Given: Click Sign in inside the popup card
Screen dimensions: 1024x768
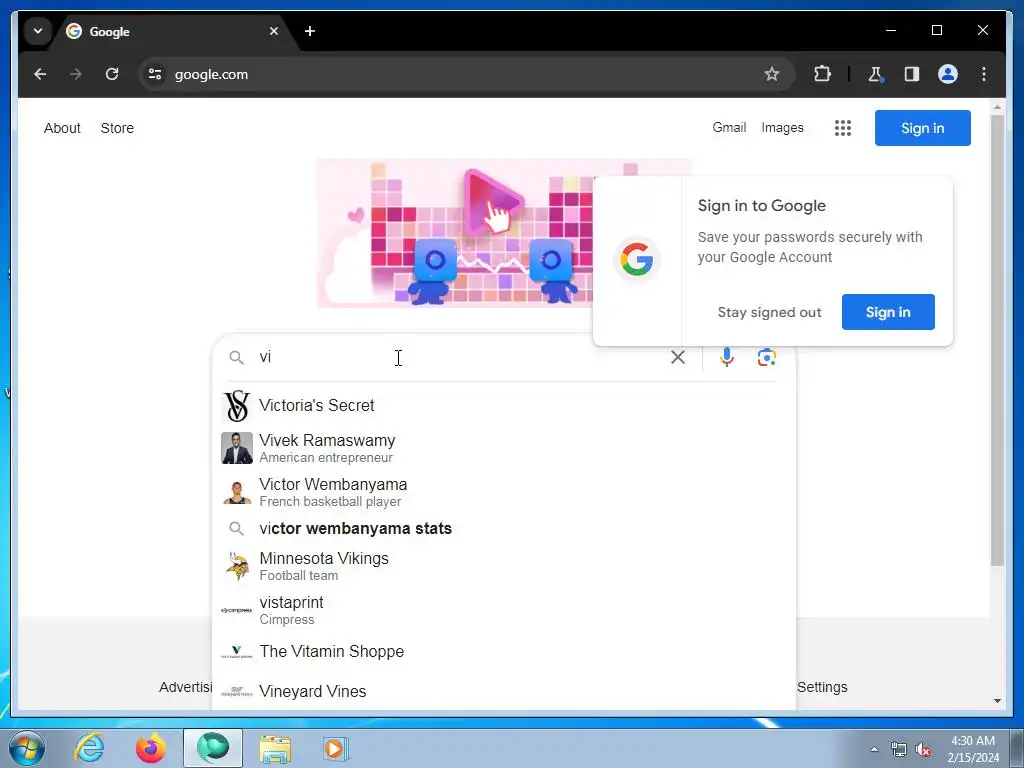Looking at the screenshot, I should pyautogui.click(x=888, y=312).
